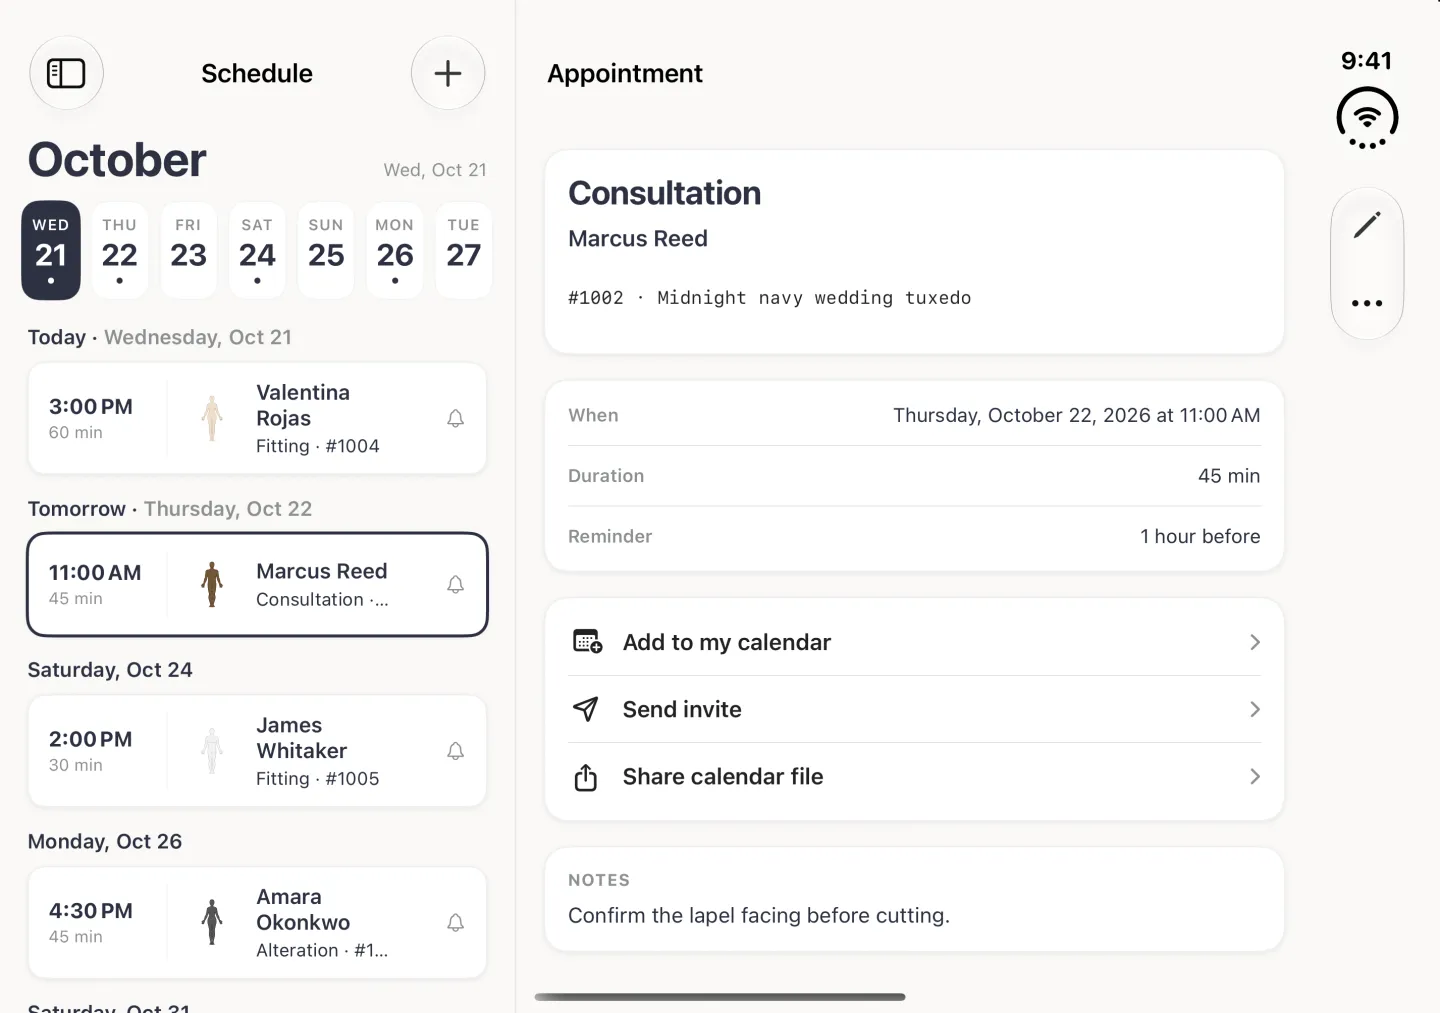Toggle reminder bell for James Whitaker

click(x=455, y=751)
